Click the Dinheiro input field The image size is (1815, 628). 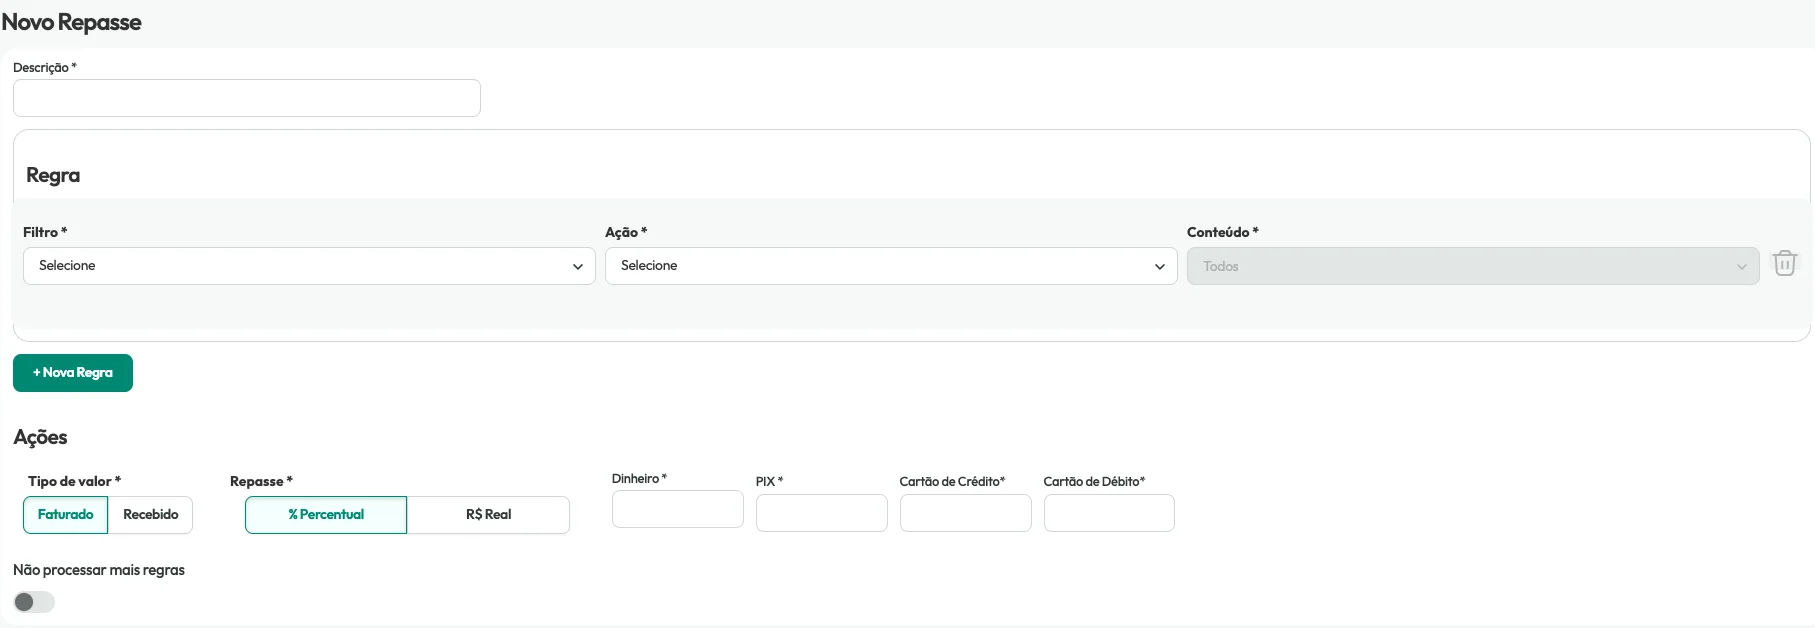[678, 509]
